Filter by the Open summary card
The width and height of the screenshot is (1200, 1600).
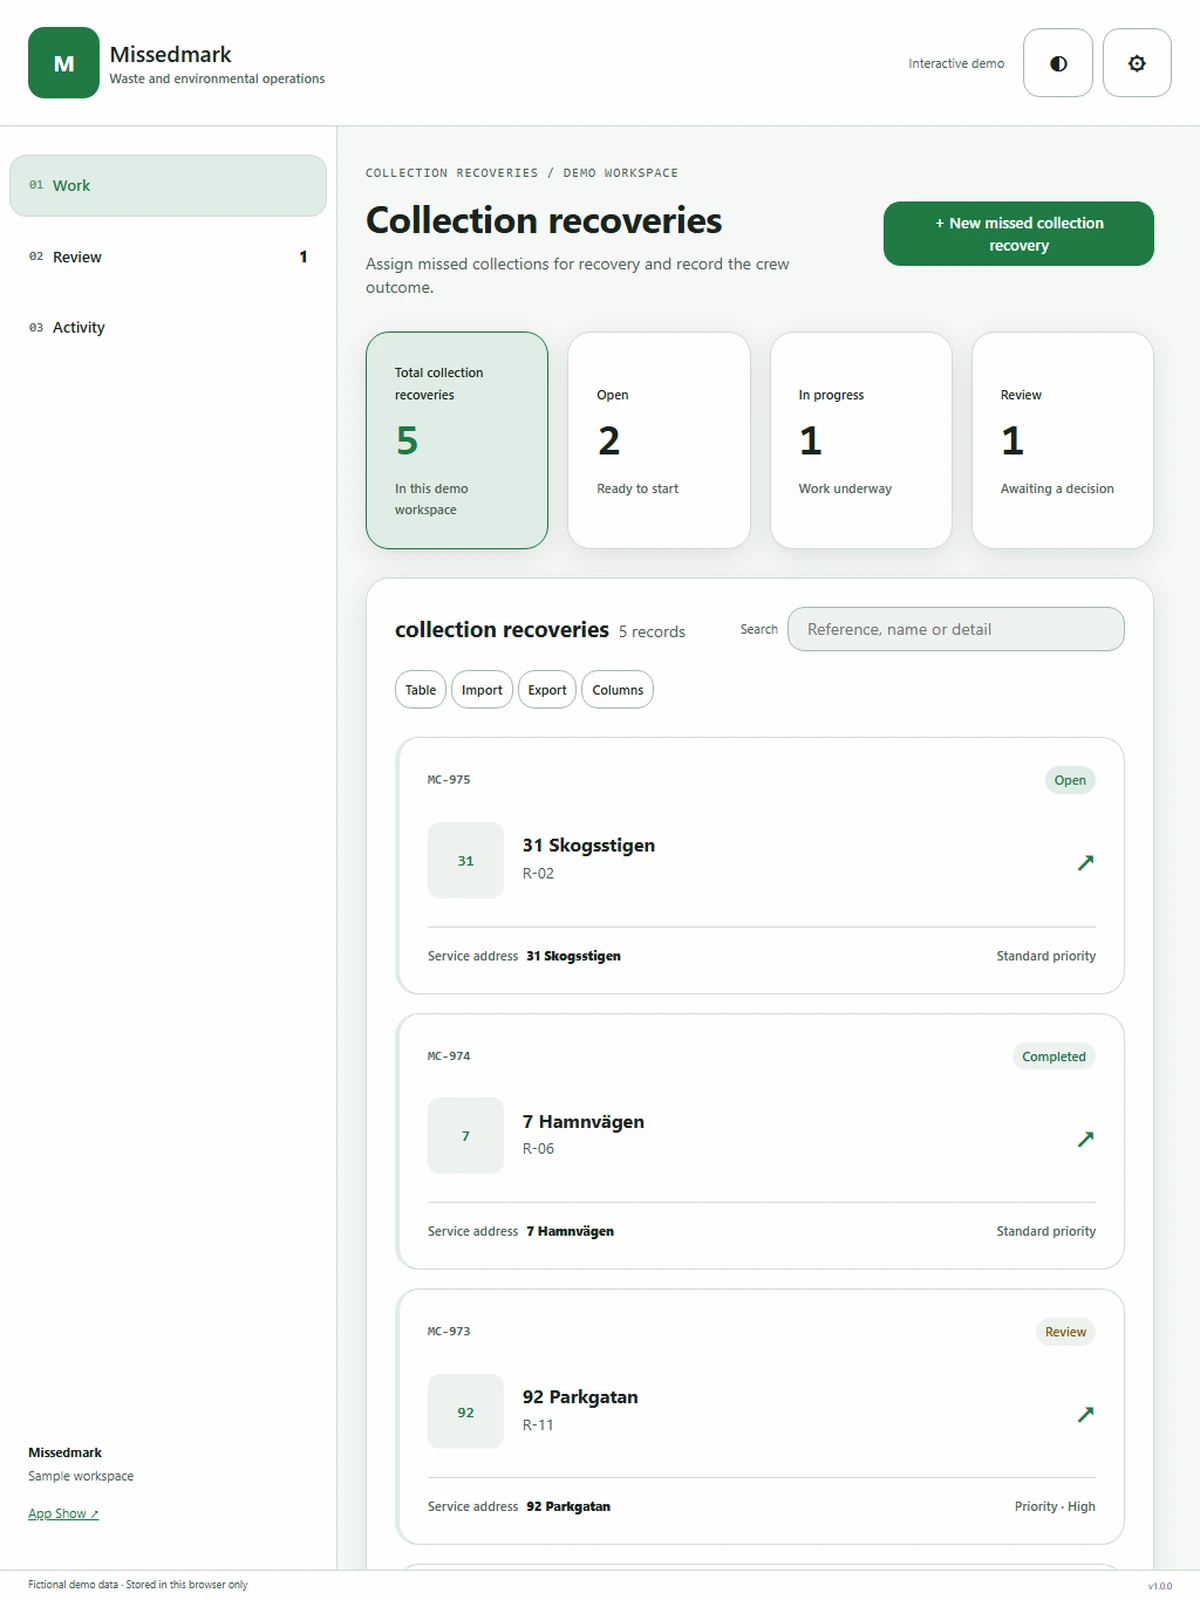pos(659,440)
